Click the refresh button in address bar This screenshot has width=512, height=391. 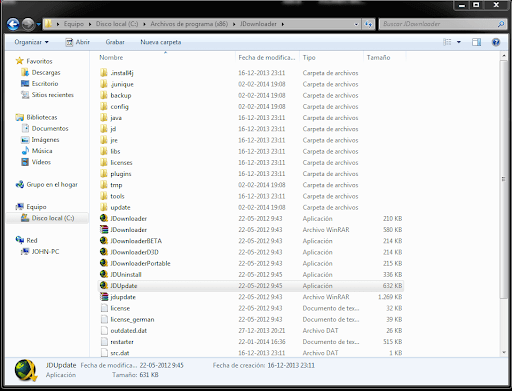368,24
